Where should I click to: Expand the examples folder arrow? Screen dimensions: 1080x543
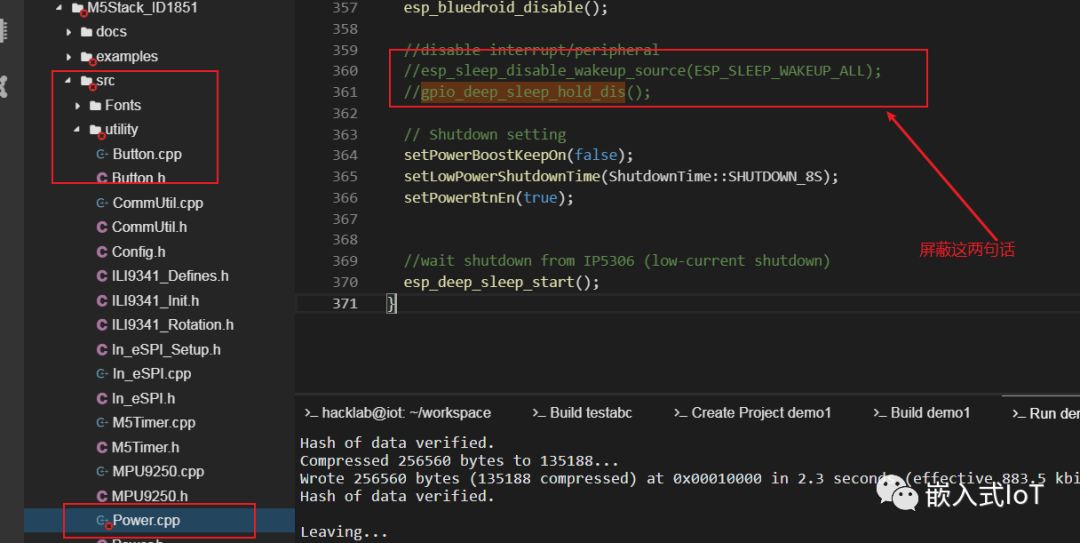69,57
